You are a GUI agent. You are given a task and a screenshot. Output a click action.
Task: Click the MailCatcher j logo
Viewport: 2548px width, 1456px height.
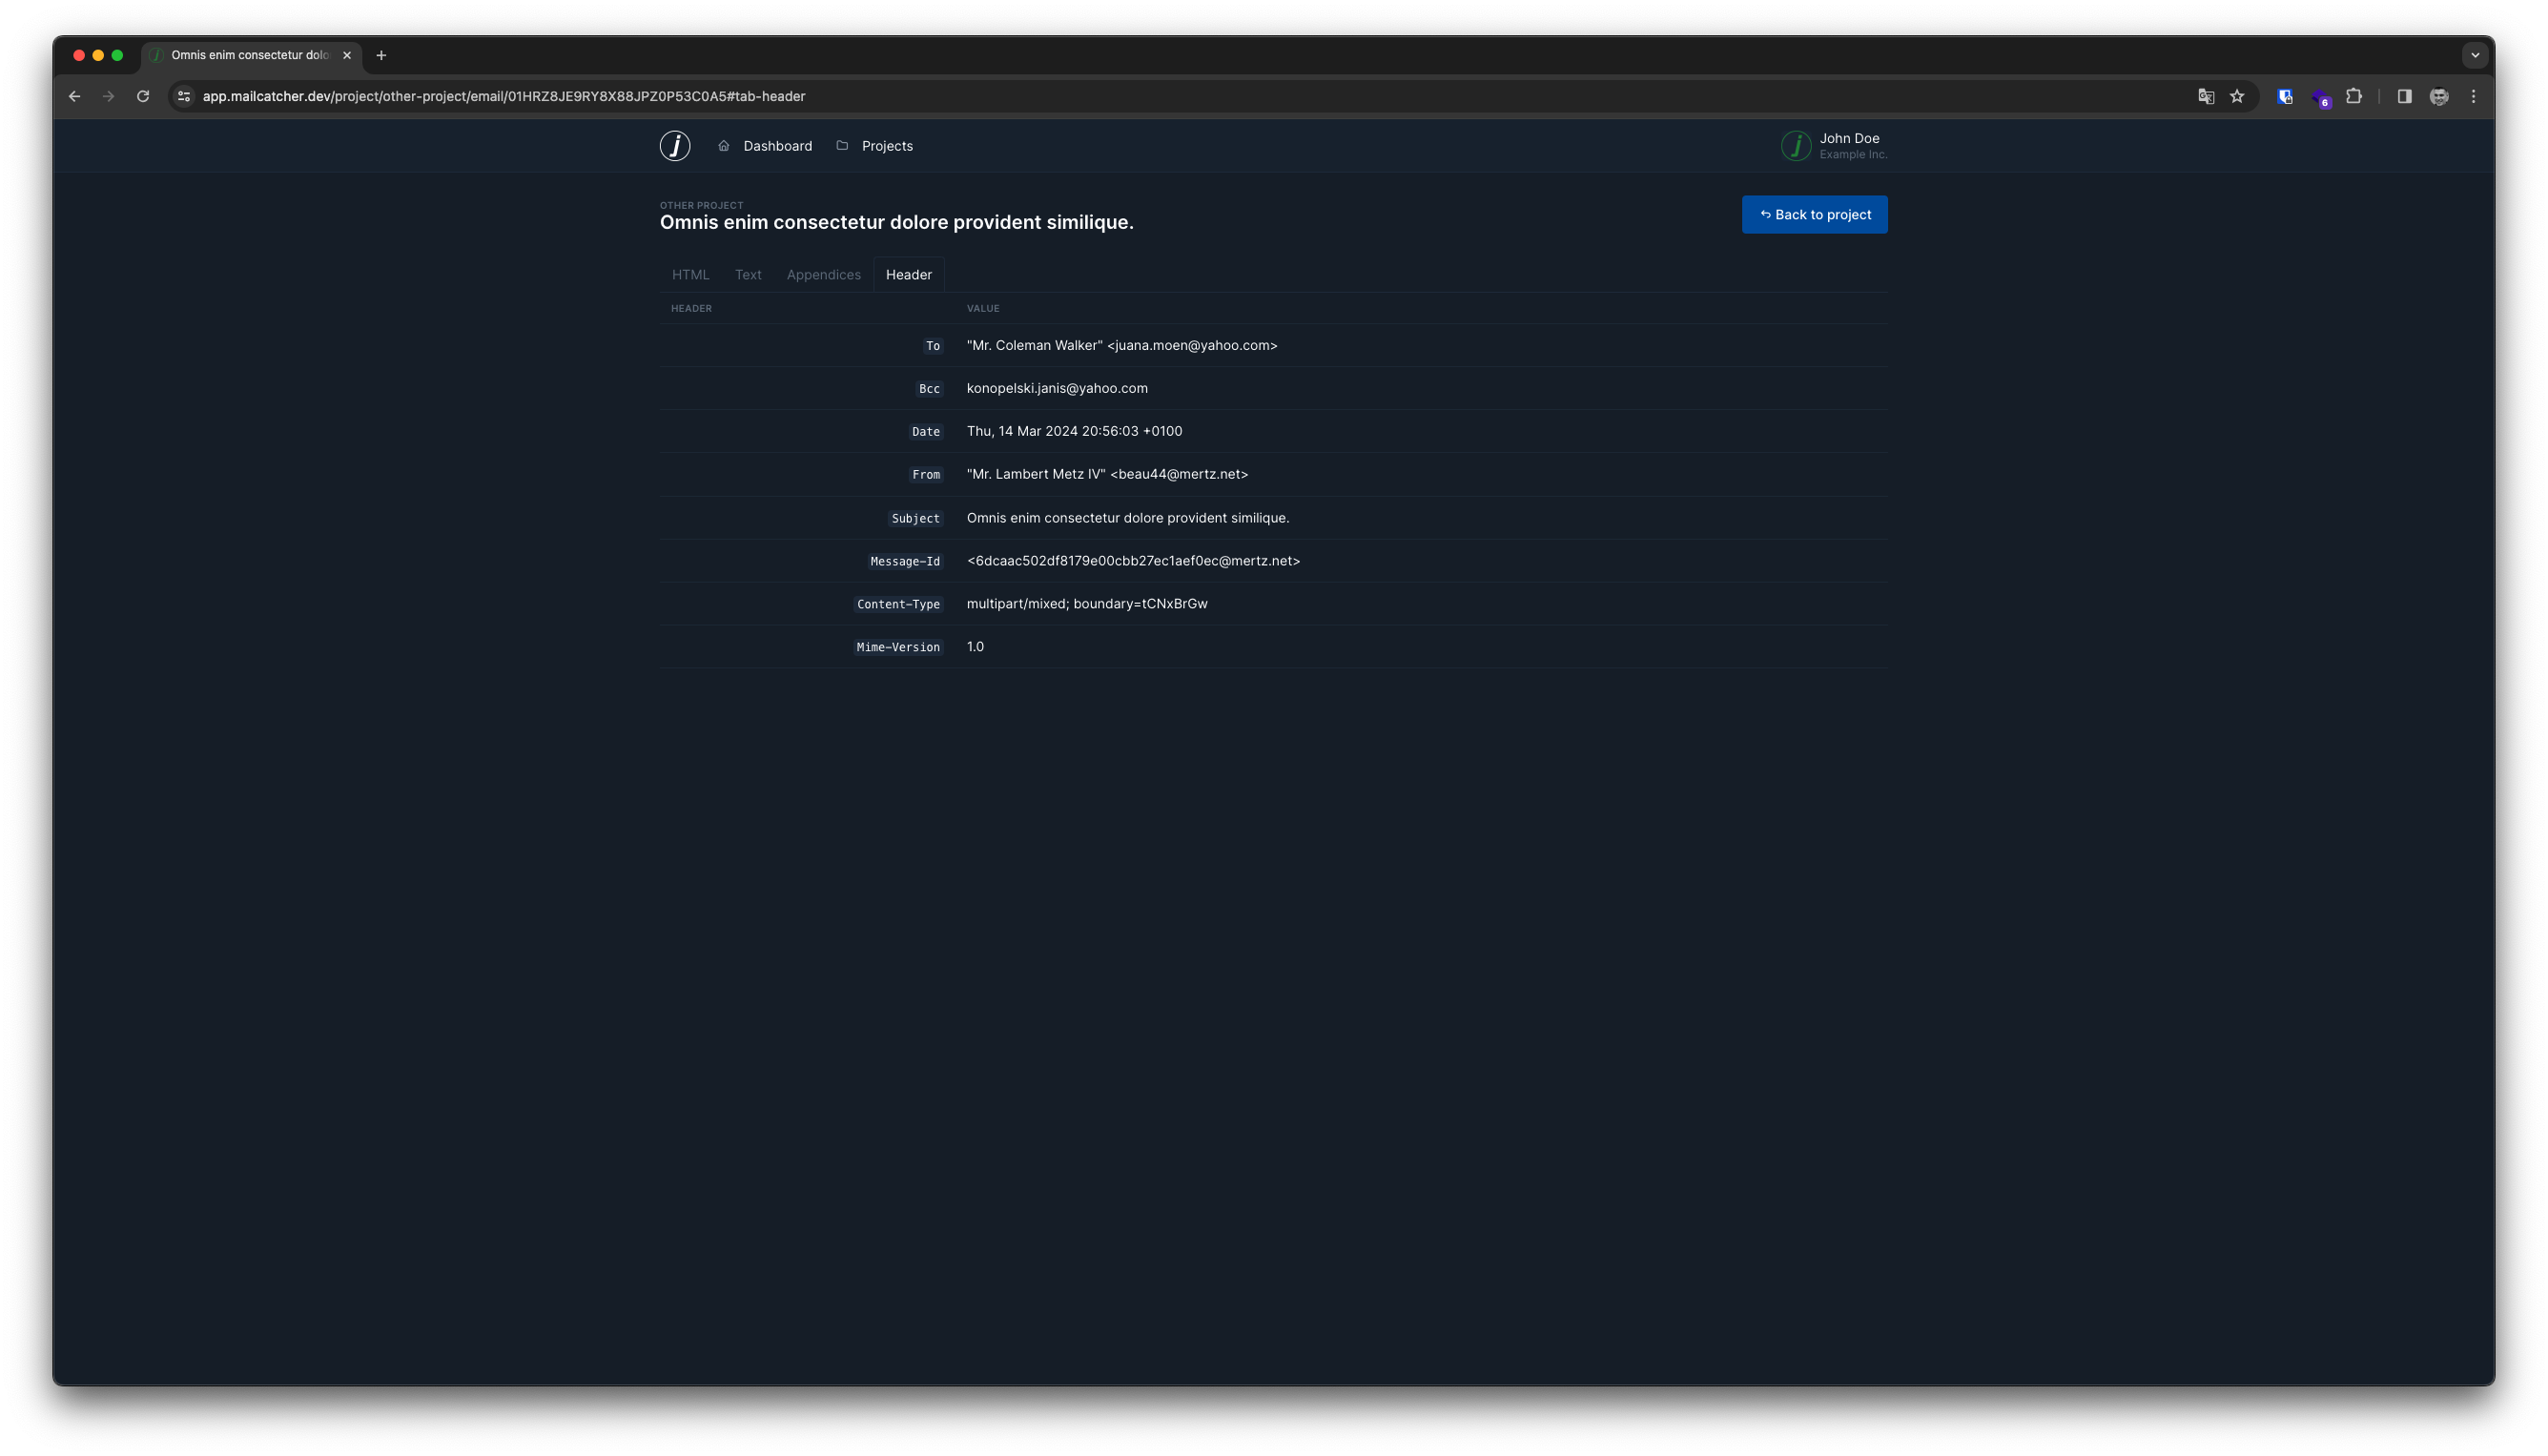[x=675, y=146]
